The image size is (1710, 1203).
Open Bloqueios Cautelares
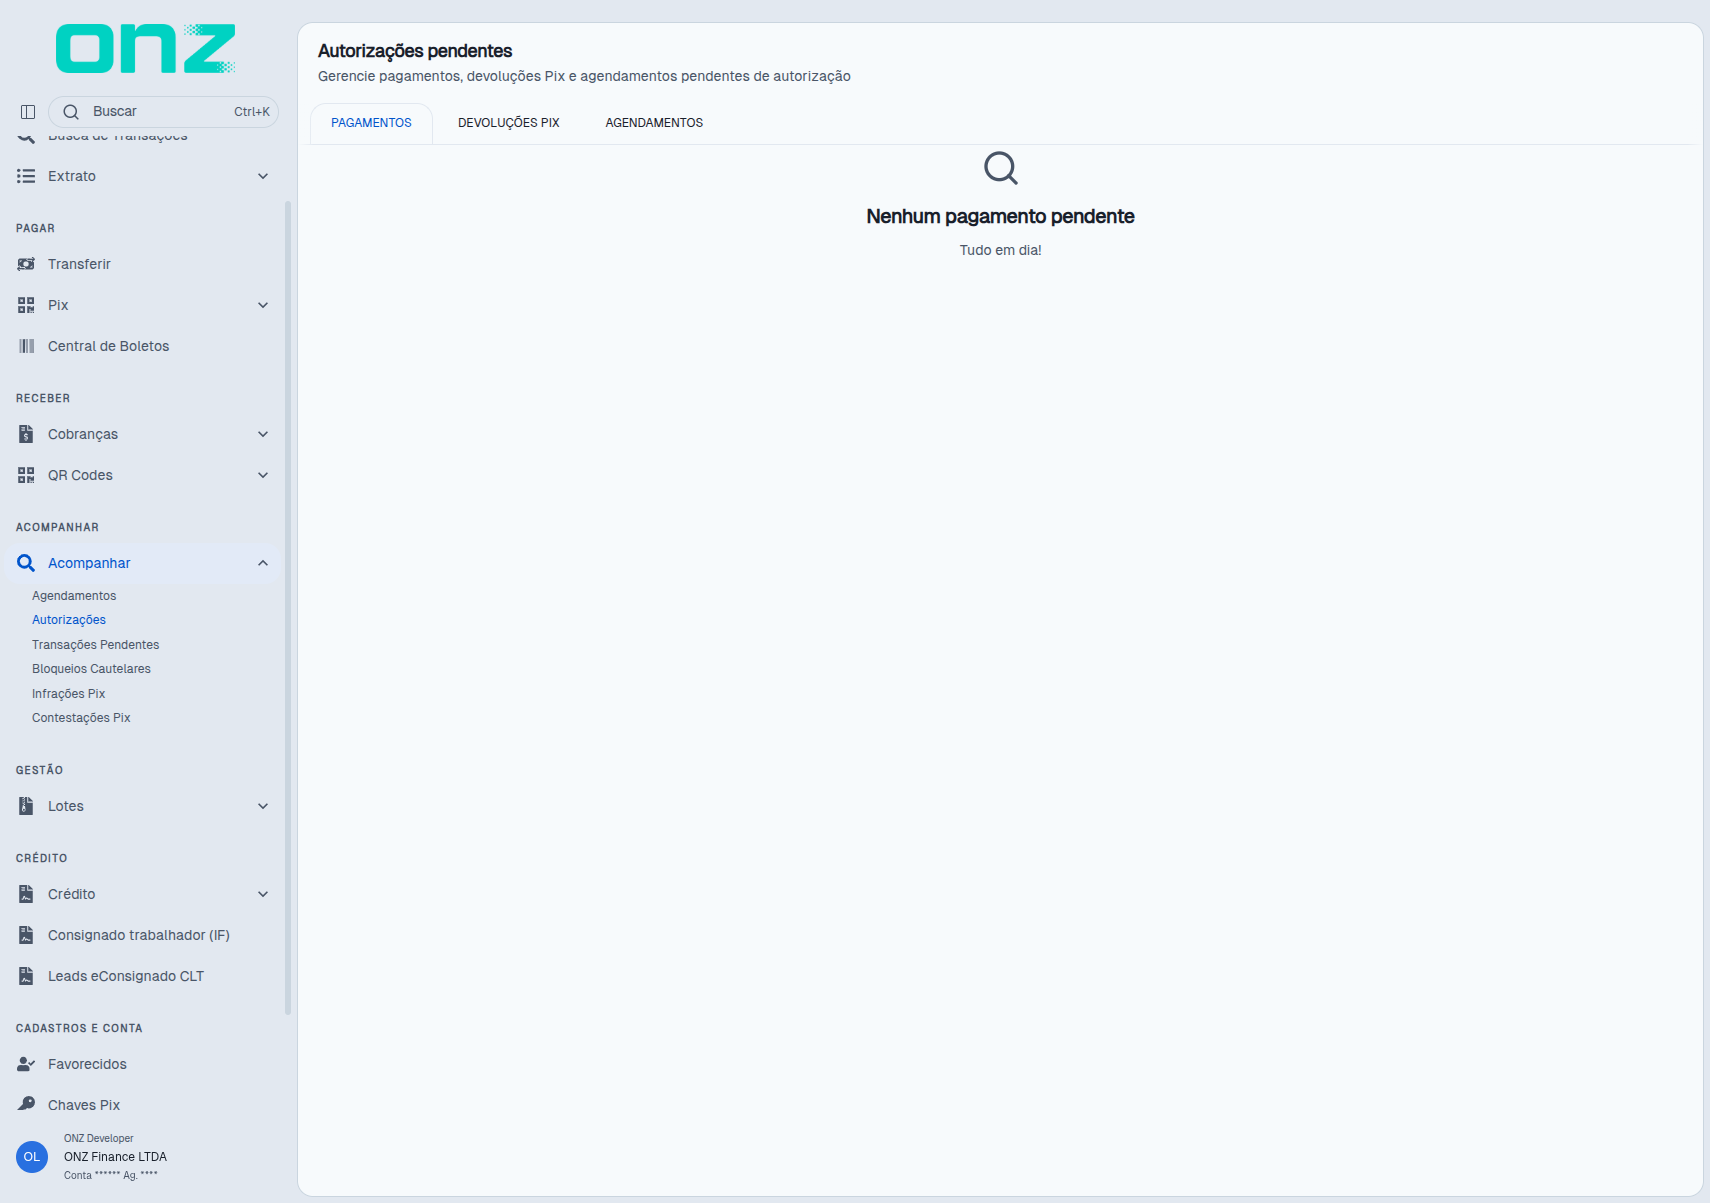pyautogui.click(x=91, y=669)
